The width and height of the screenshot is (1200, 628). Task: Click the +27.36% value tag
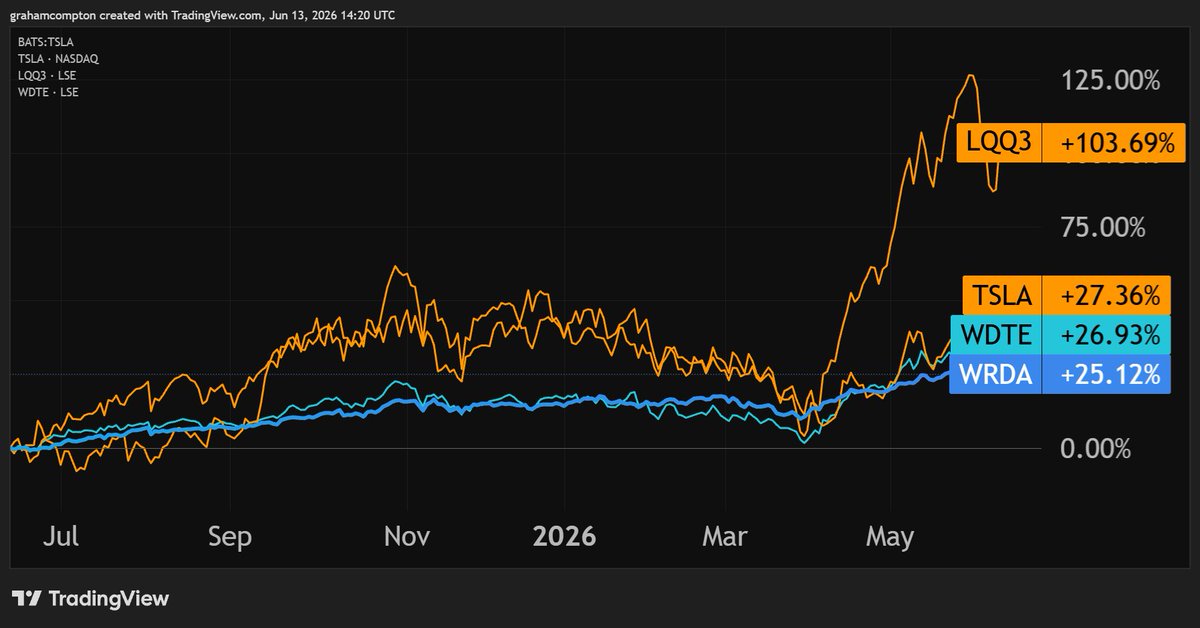pyautogui.click(x=1107, y=295)
